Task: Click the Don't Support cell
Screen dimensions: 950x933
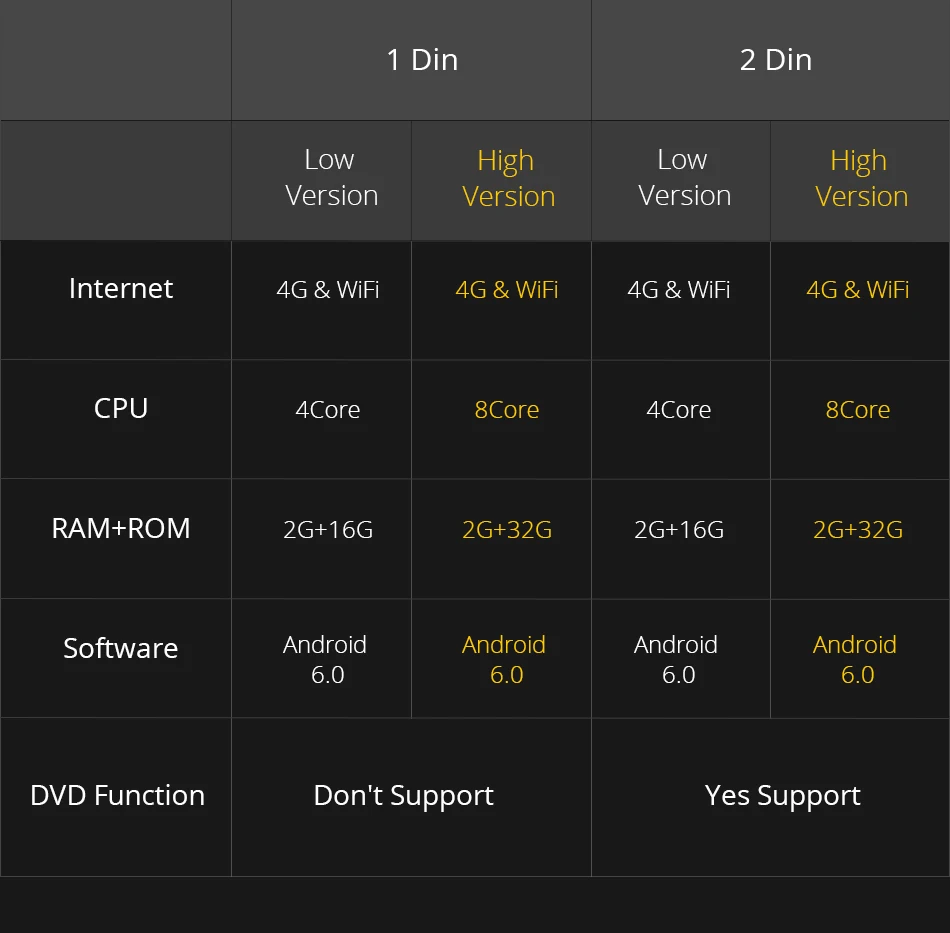Action: pos(404,796)
